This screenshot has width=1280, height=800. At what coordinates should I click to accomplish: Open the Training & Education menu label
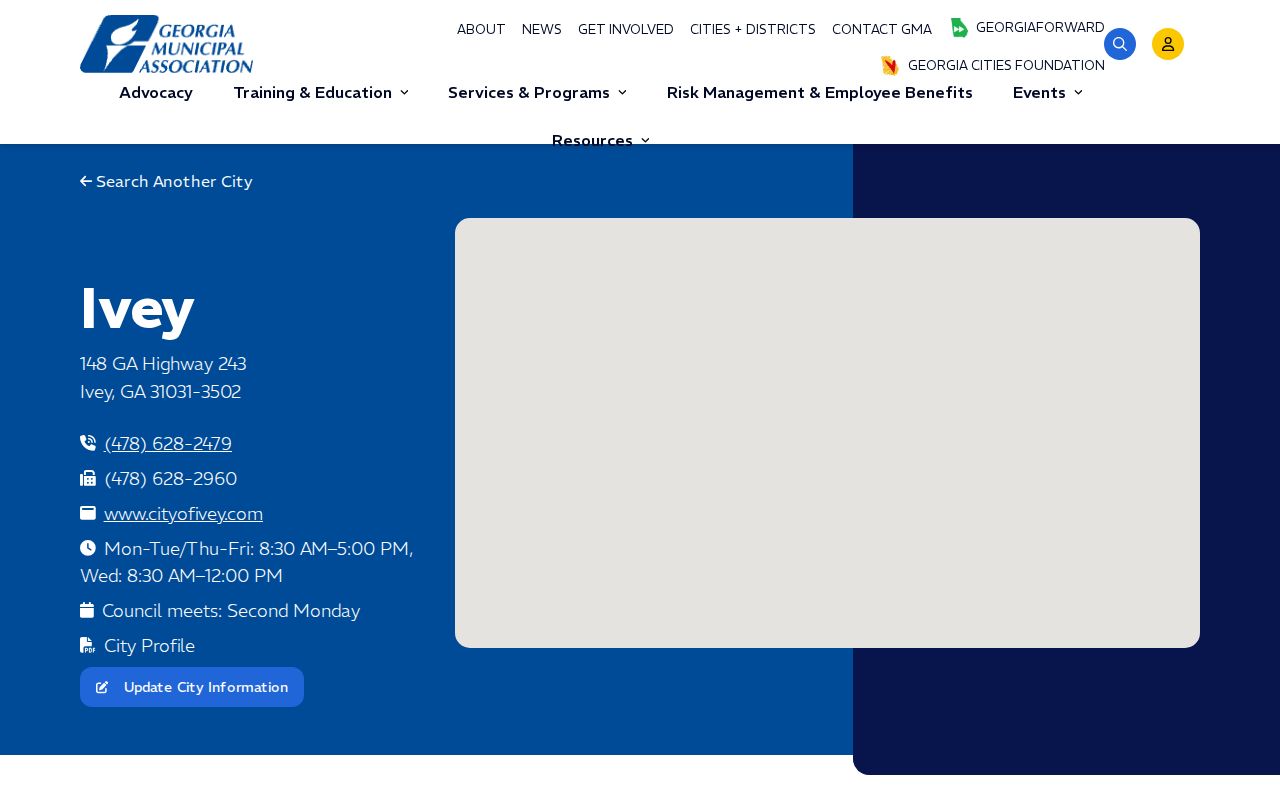pyautogui.click(x=312, y=93)
